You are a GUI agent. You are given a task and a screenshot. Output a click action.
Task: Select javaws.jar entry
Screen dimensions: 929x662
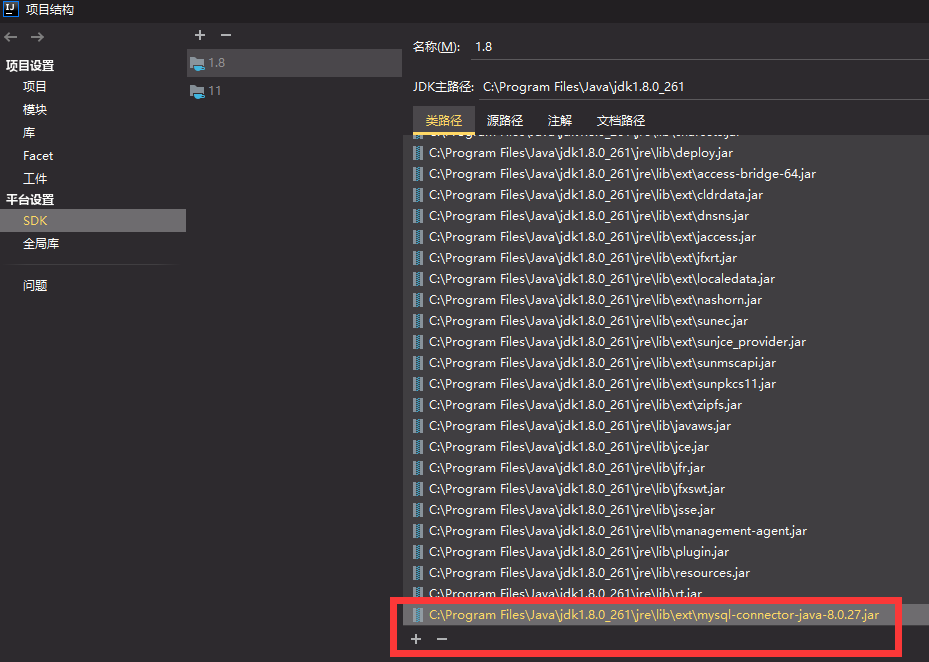pyautogui.click(x=666, y=426)
